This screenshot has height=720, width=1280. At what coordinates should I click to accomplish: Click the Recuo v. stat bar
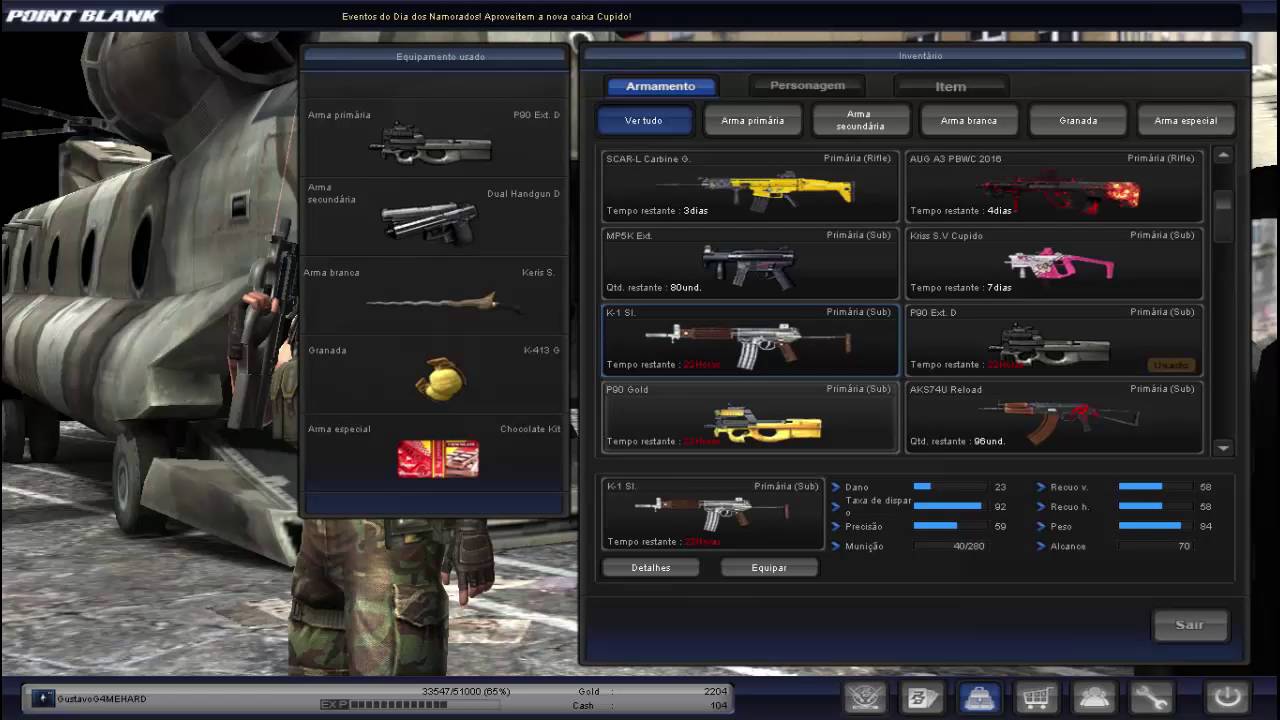[x=1154, y=486]
